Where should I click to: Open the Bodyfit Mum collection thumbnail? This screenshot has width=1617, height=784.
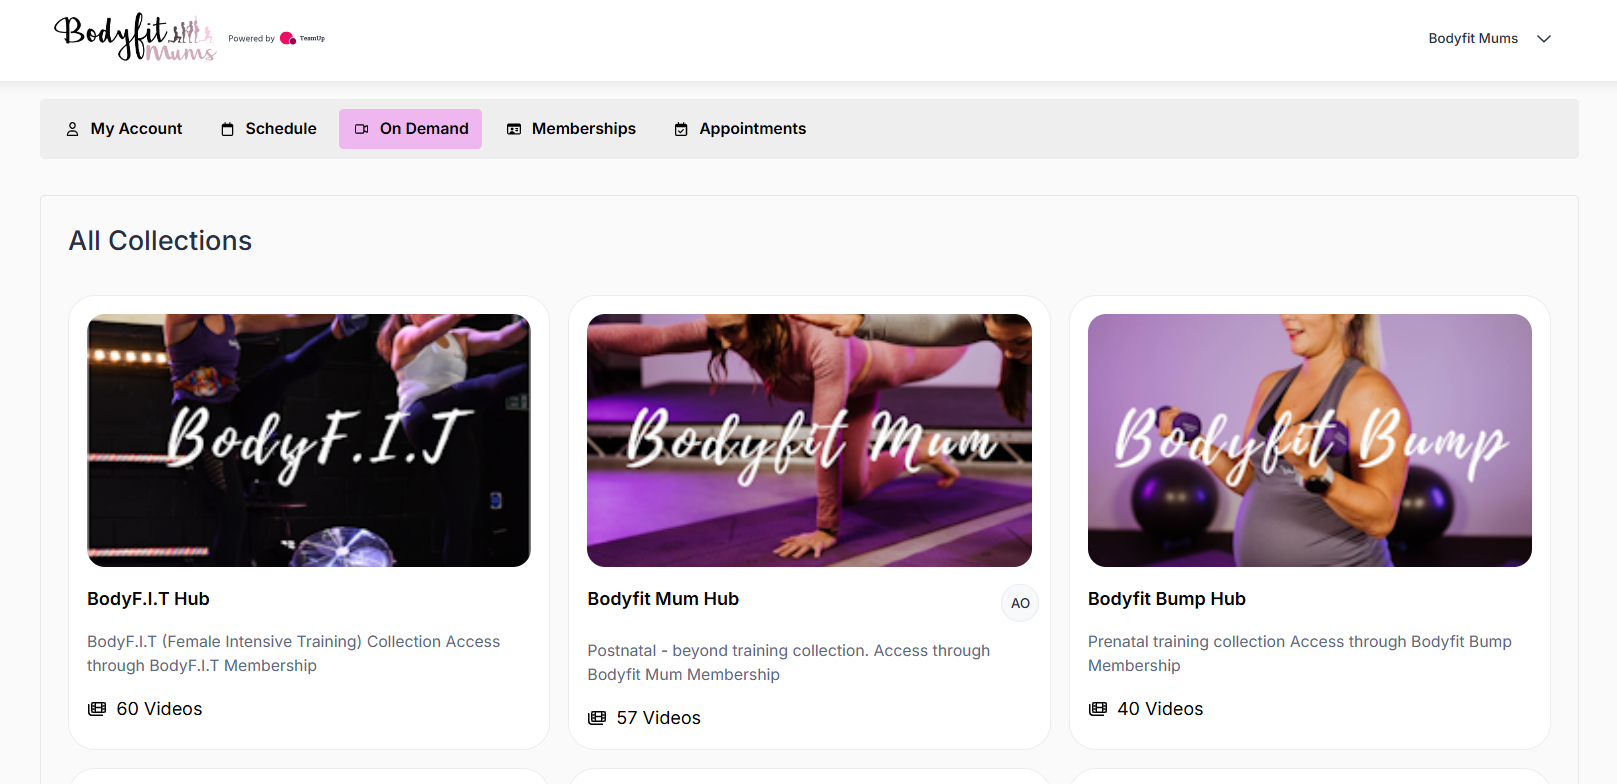809,440
